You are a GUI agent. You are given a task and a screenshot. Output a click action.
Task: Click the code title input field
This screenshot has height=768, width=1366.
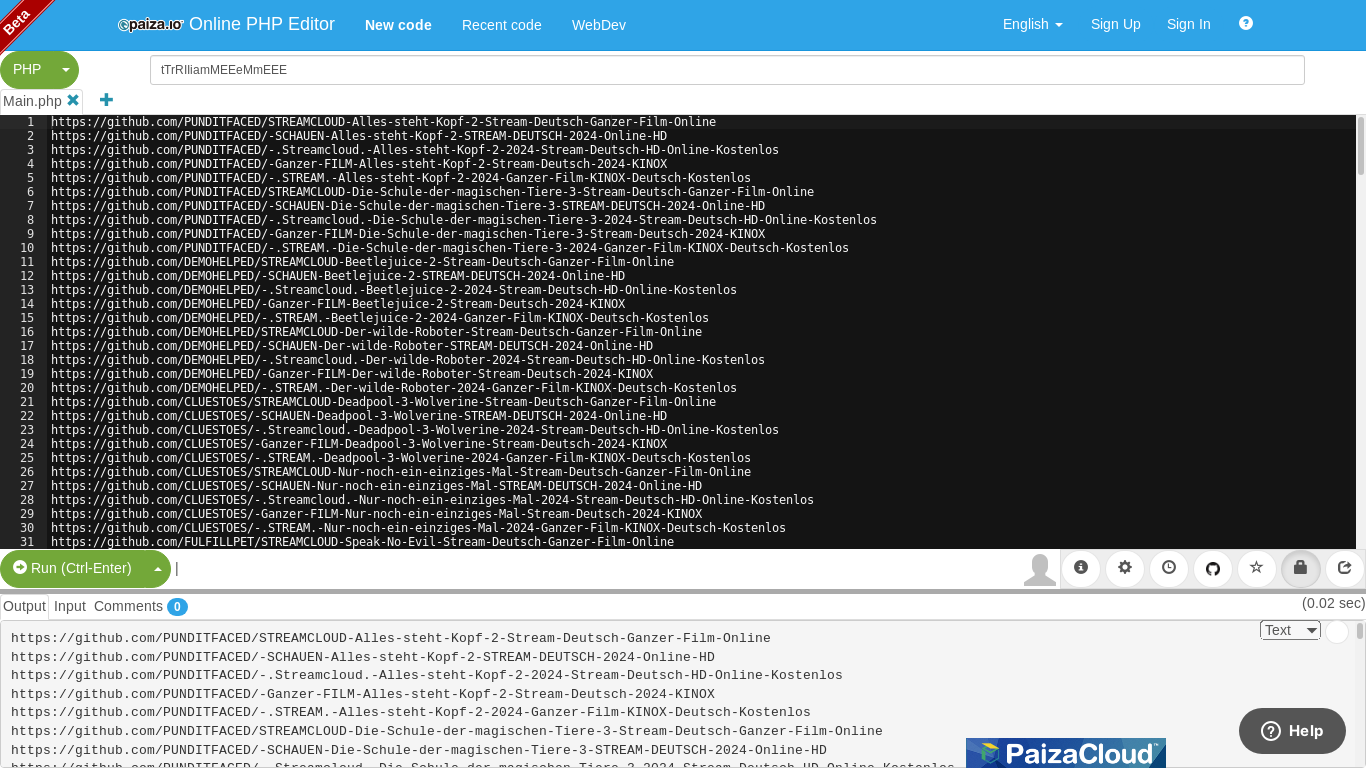pos(727,70)
